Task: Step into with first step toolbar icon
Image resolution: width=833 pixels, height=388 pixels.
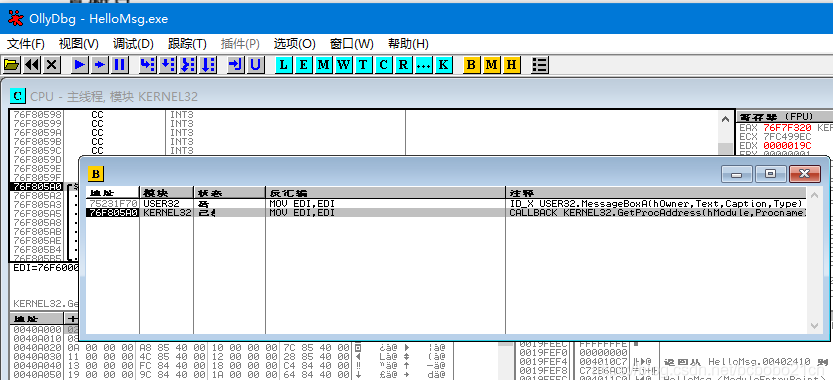Action: (x=148, y=65)
